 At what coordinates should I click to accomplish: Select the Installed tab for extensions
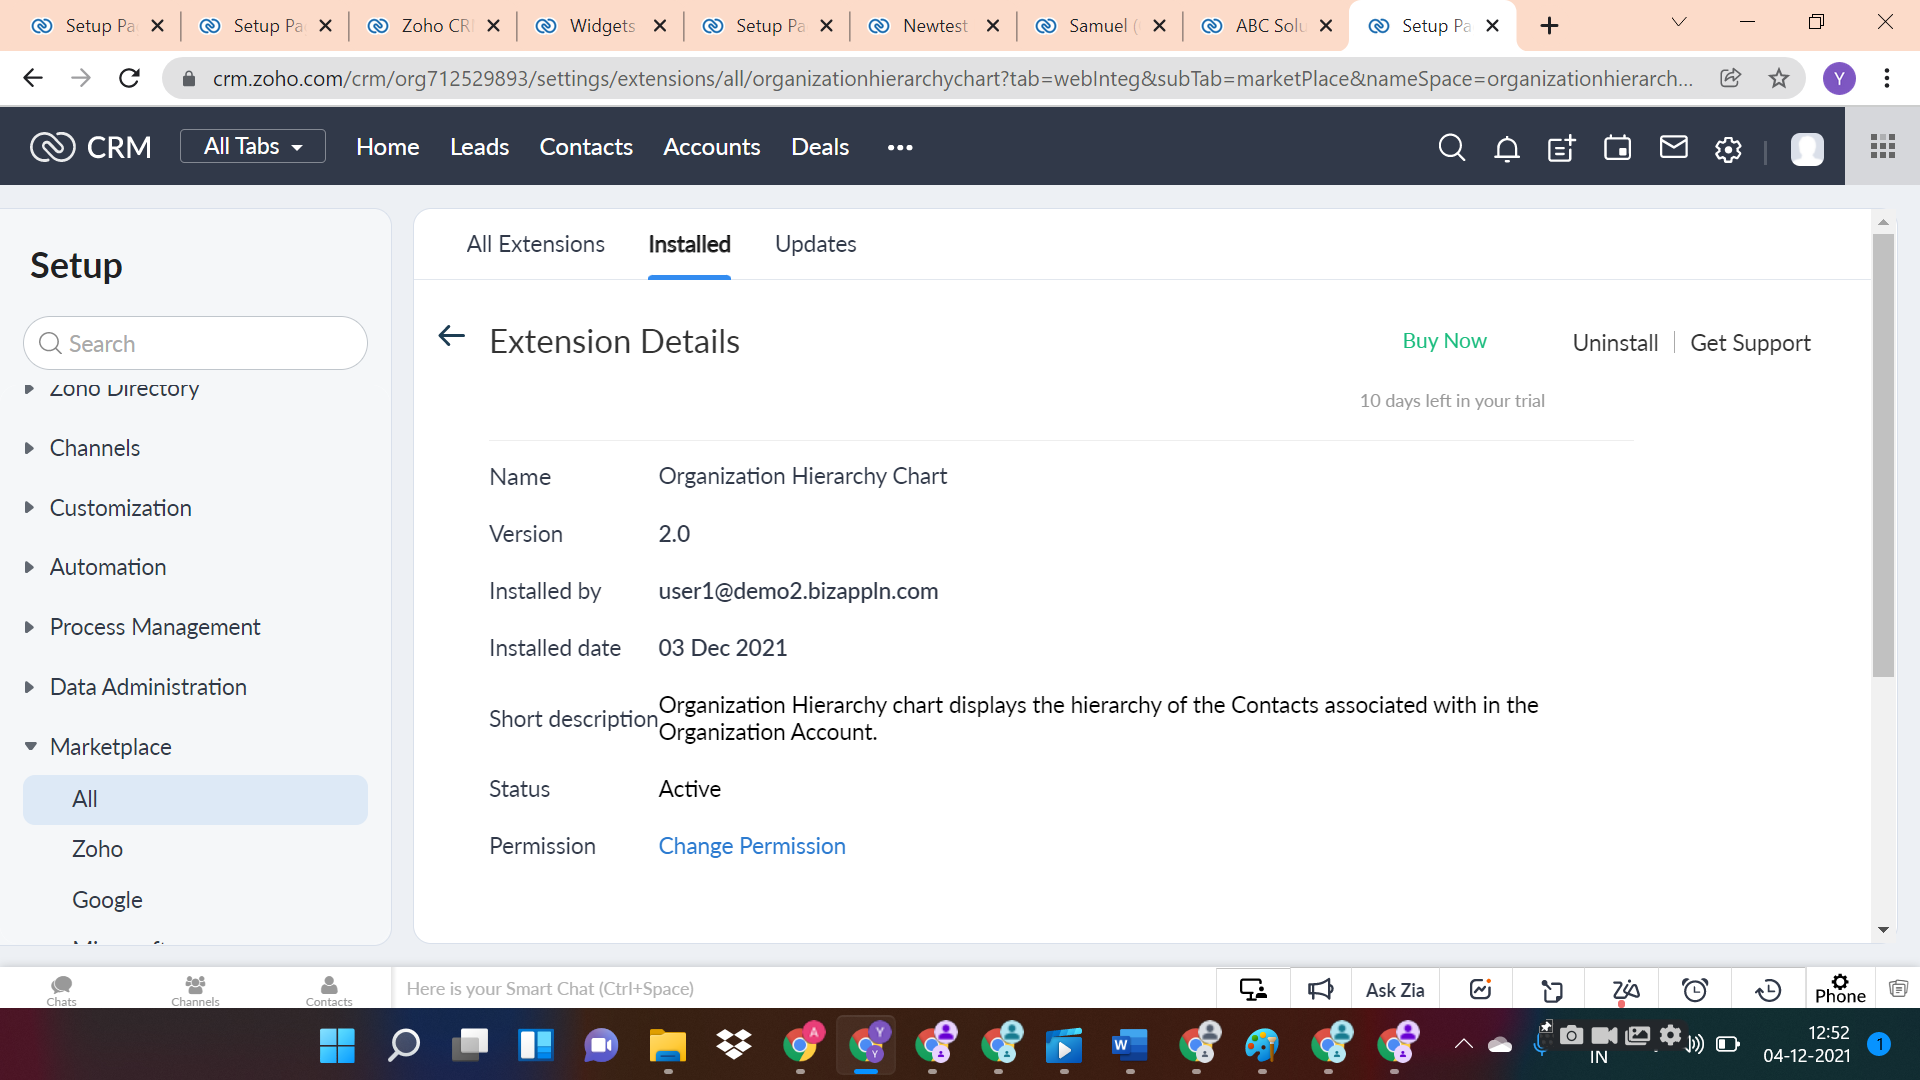690,244
